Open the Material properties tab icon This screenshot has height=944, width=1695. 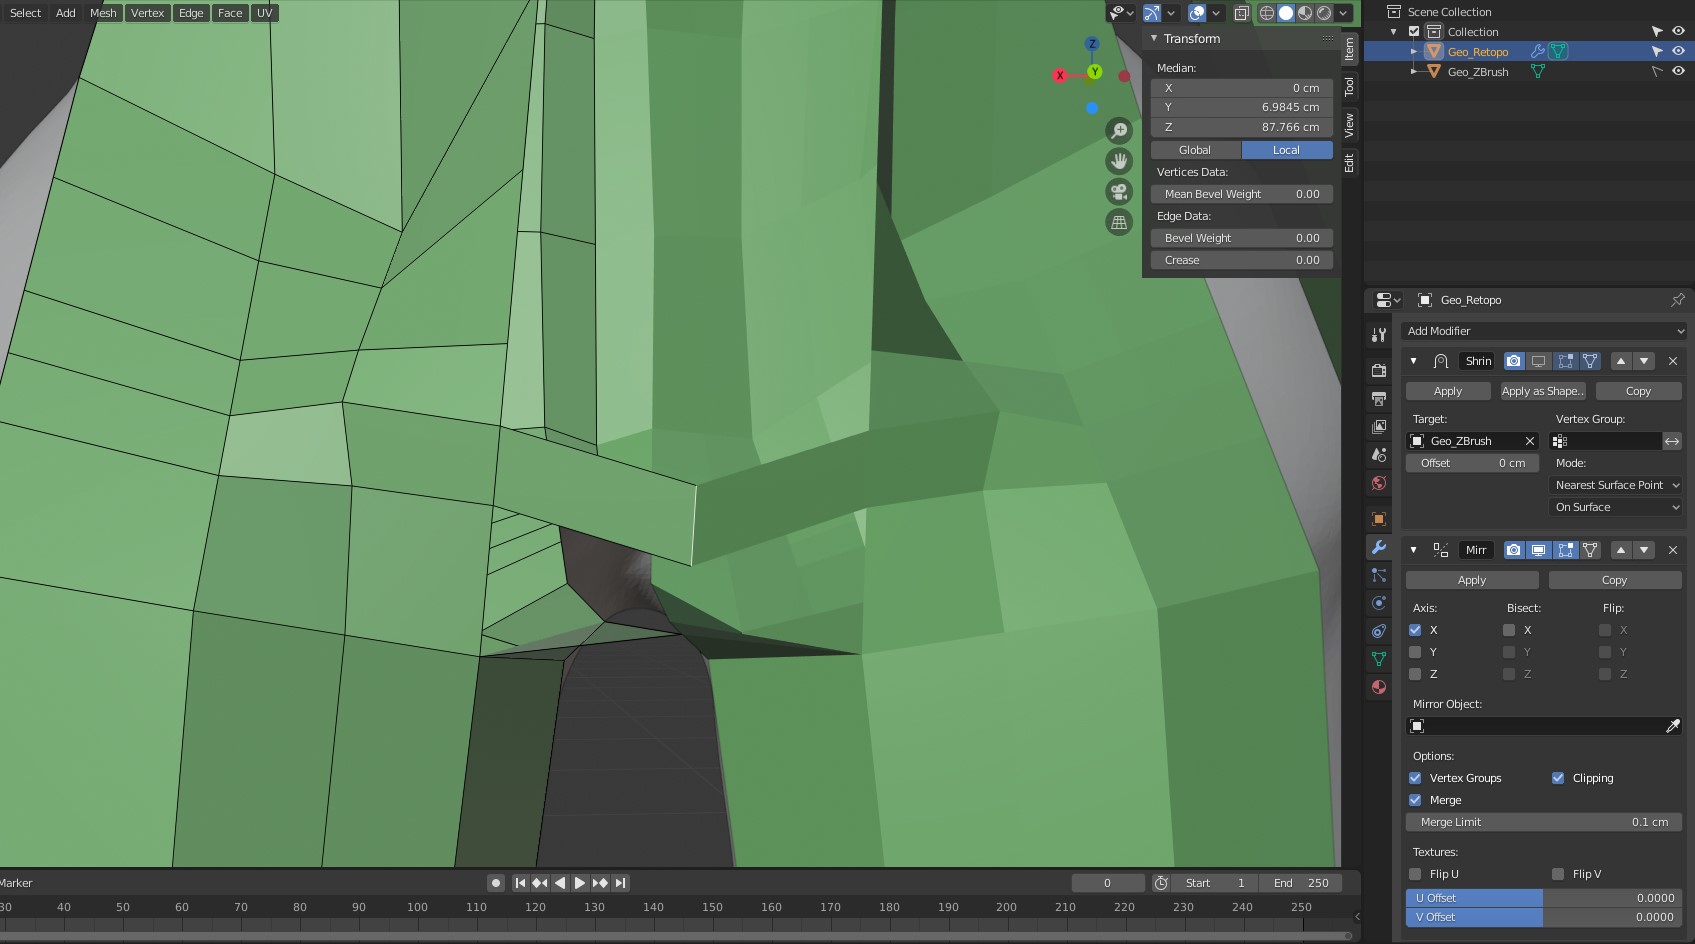tap(1379, 687)
